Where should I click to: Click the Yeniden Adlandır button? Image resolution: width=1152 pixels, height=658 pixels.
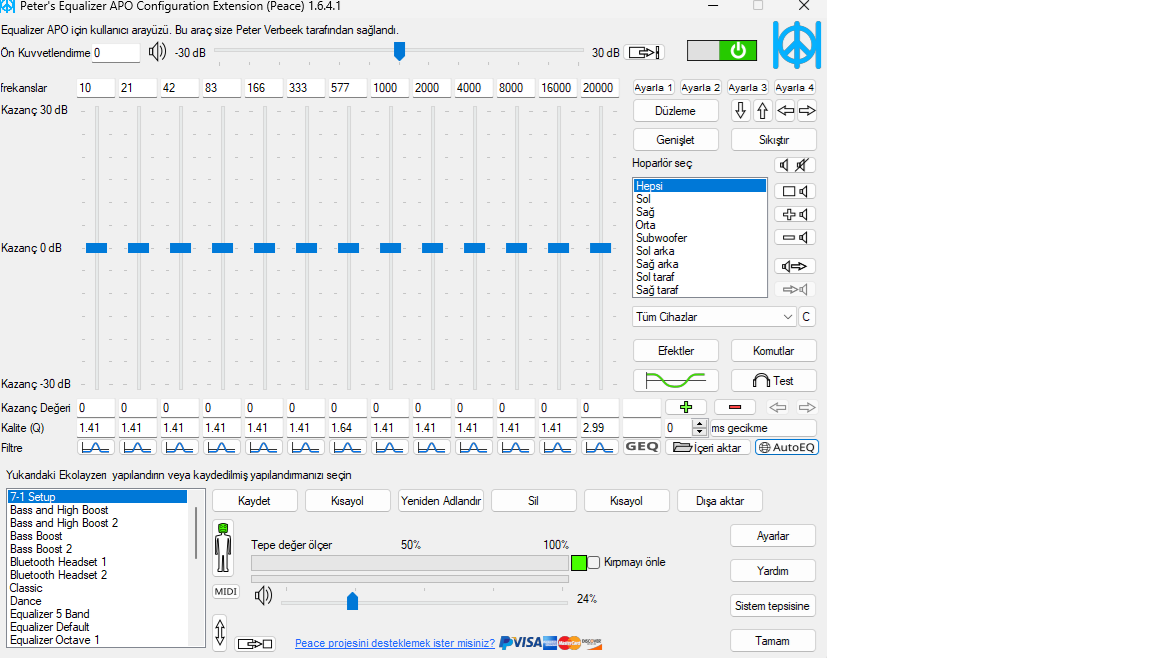pyautogui.click(x=441, y=501)
